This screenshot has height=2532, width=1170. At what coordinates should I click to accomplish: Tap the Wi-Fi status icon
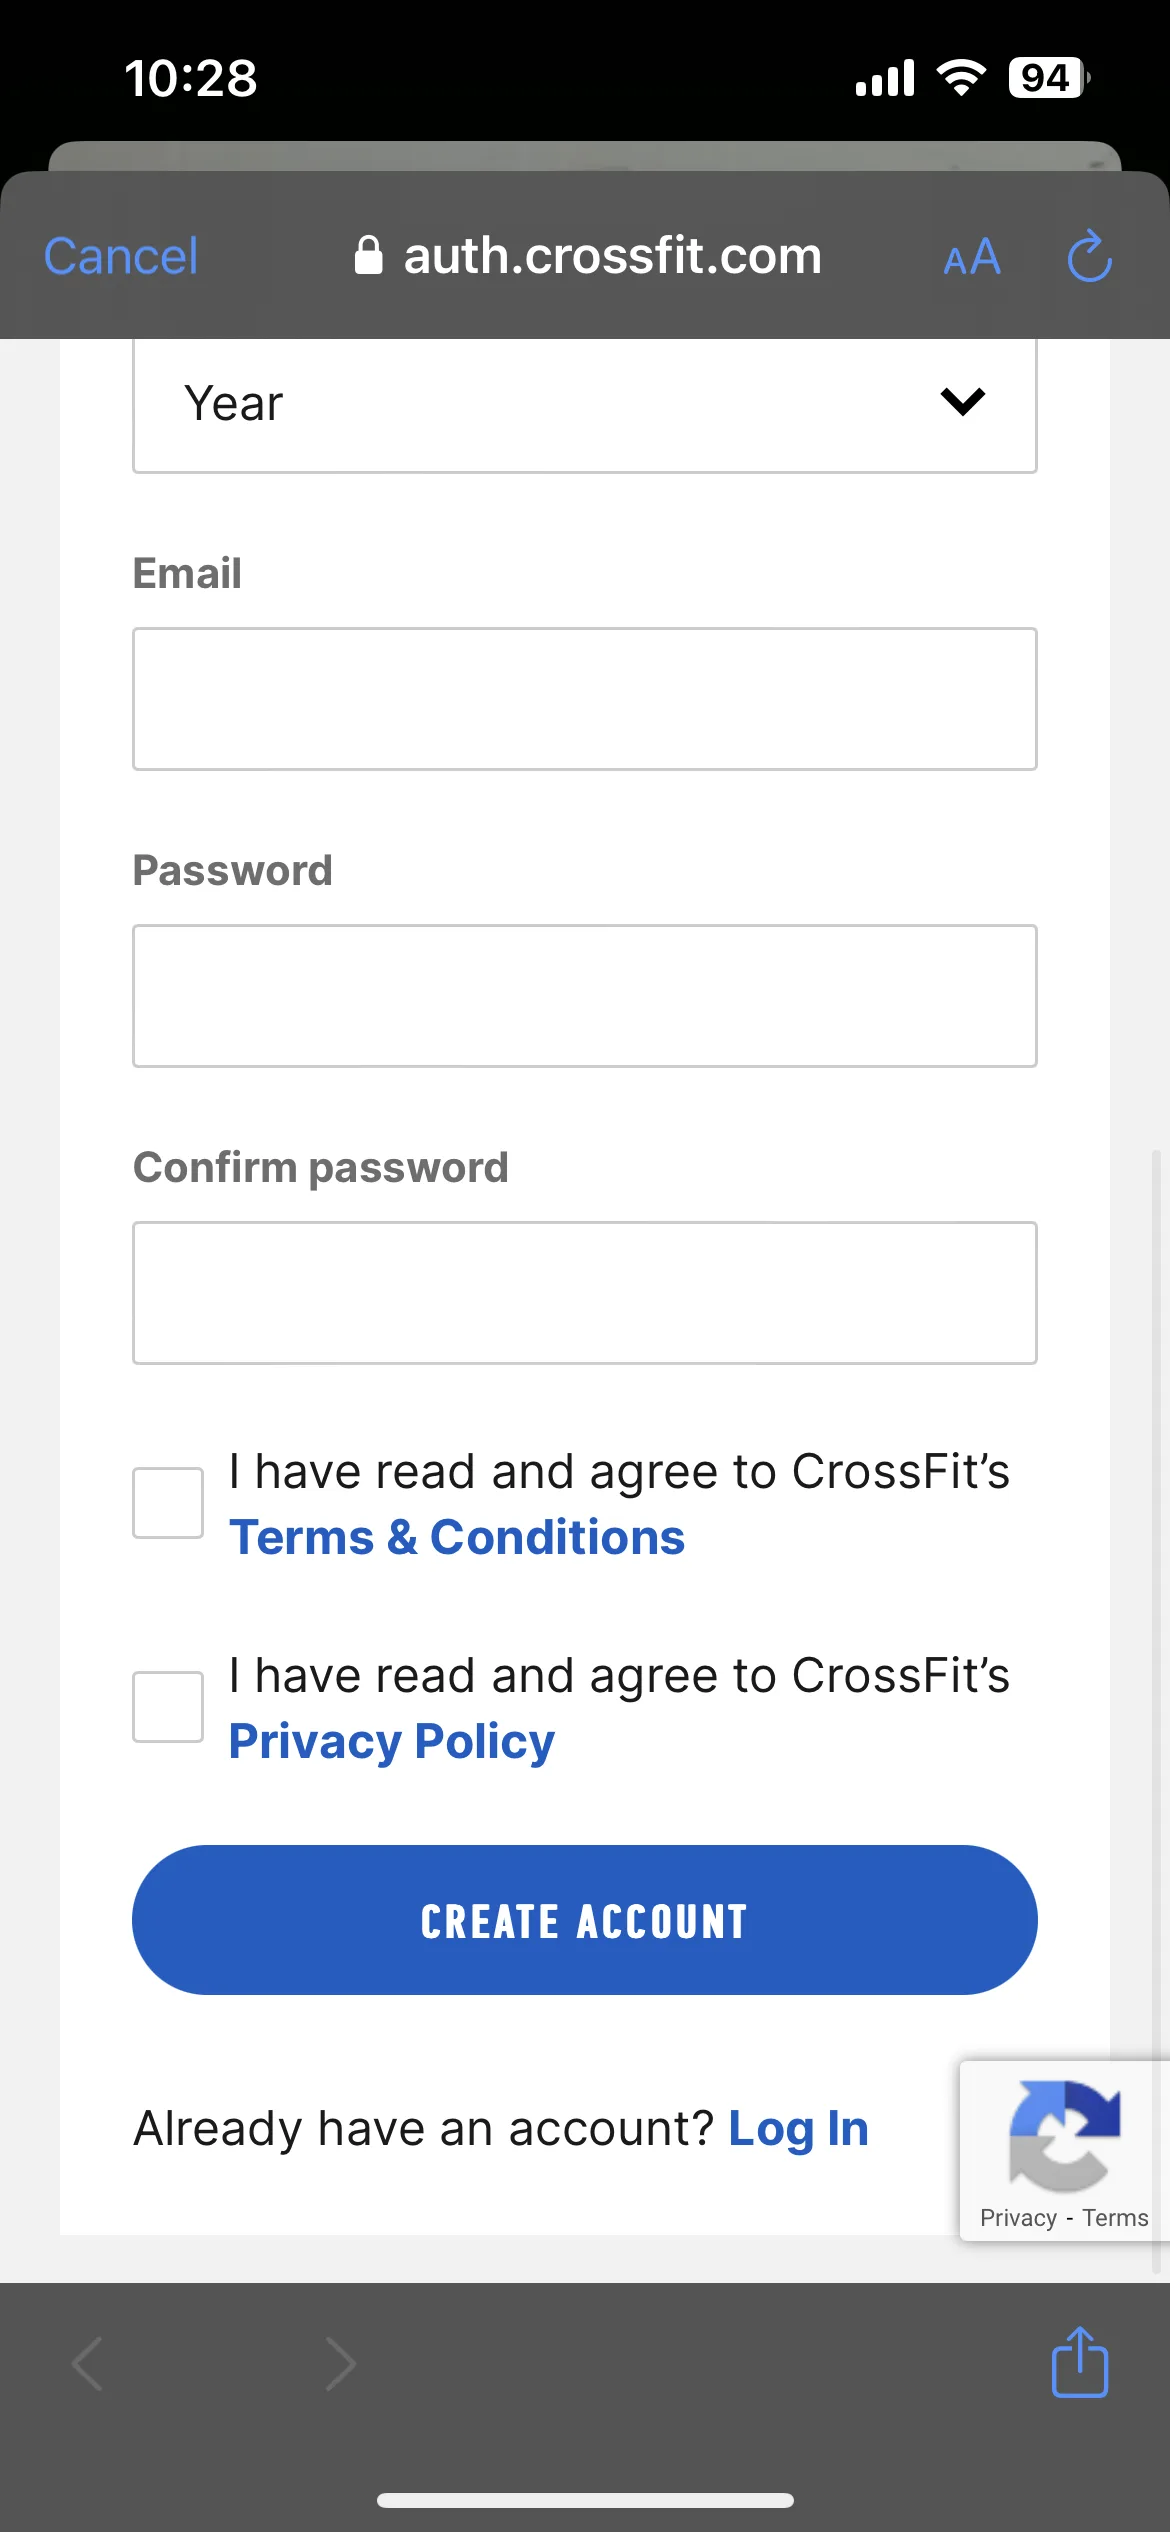pyautogui.click(x=961, y=77)
